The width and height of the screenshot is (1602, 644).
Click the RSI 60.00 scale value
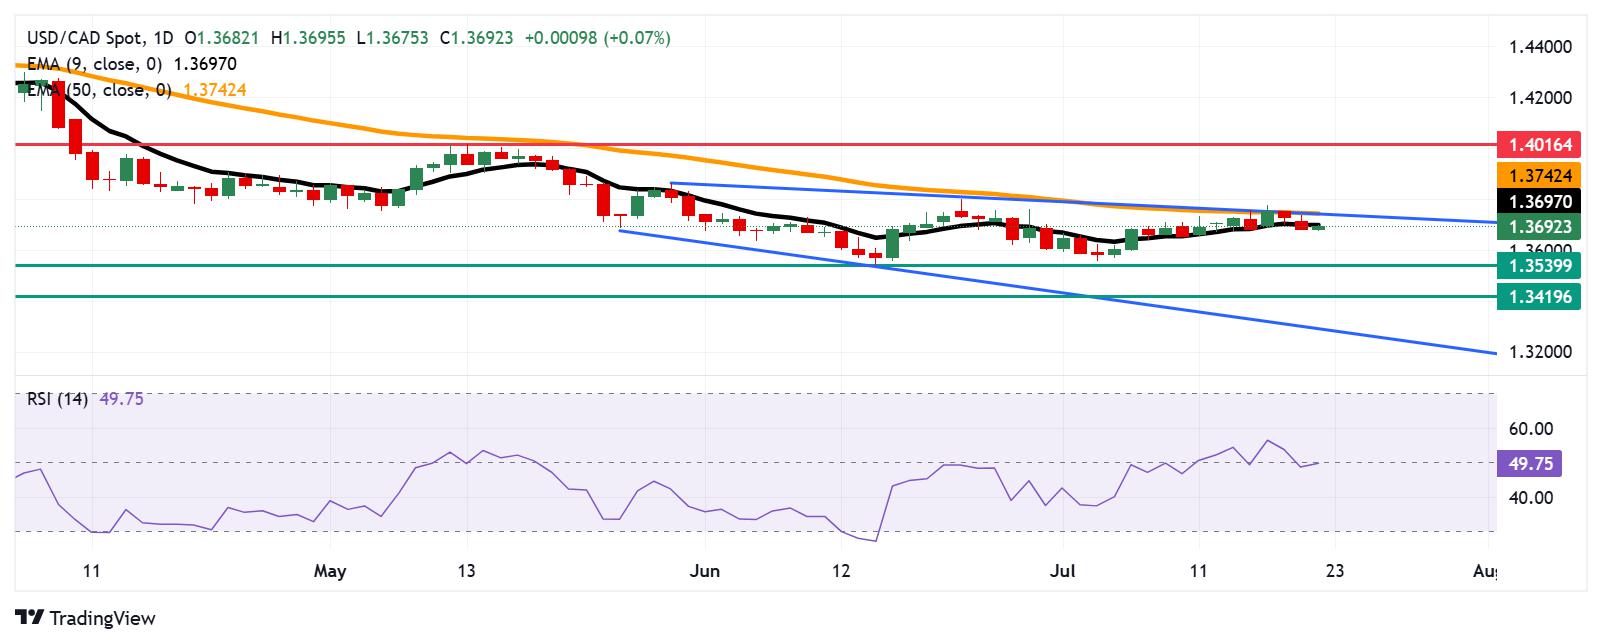(x=1530, y=429)
